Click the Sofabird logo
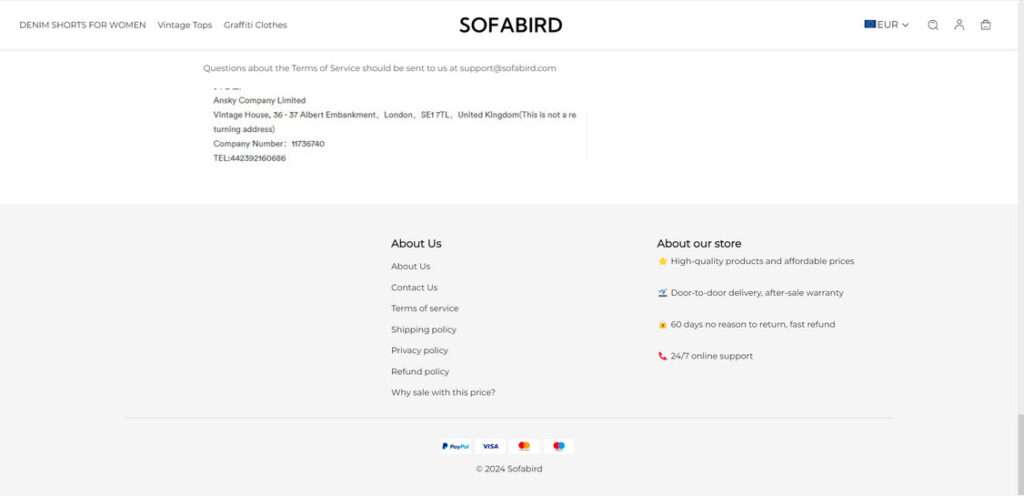The height and width of the screenshot is (496, 1024). (511, 25)
